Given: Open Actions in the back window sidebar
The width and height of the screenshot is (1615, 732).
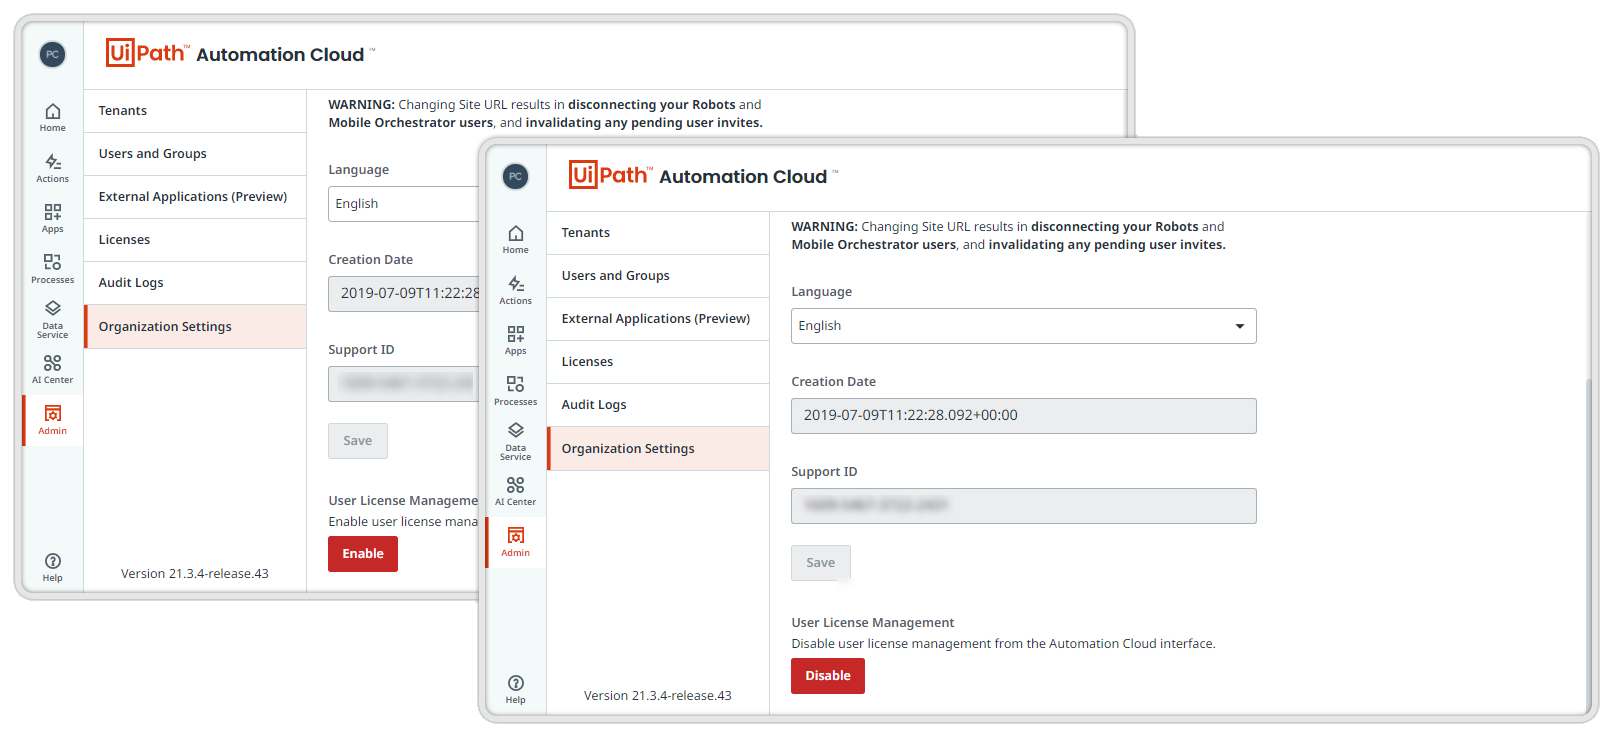Looking at the screenshot, I should point(53,168).
